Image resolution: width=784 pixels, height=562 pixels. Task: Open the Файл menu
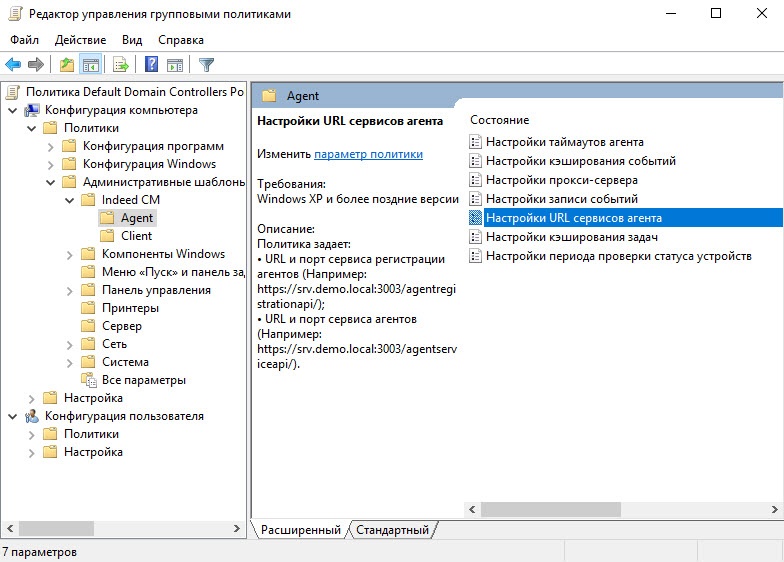click(25, 40)
